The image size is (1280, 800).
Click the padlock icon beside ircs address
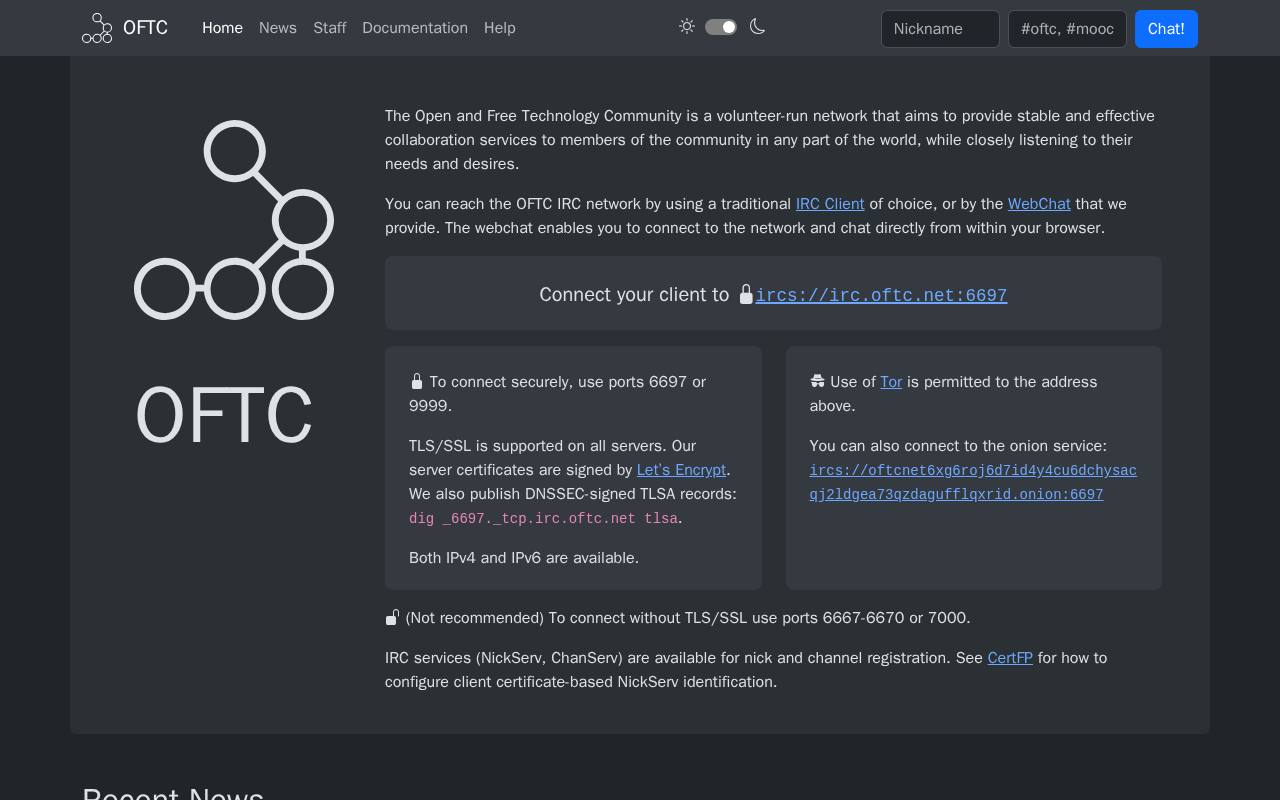coord(746,294)
